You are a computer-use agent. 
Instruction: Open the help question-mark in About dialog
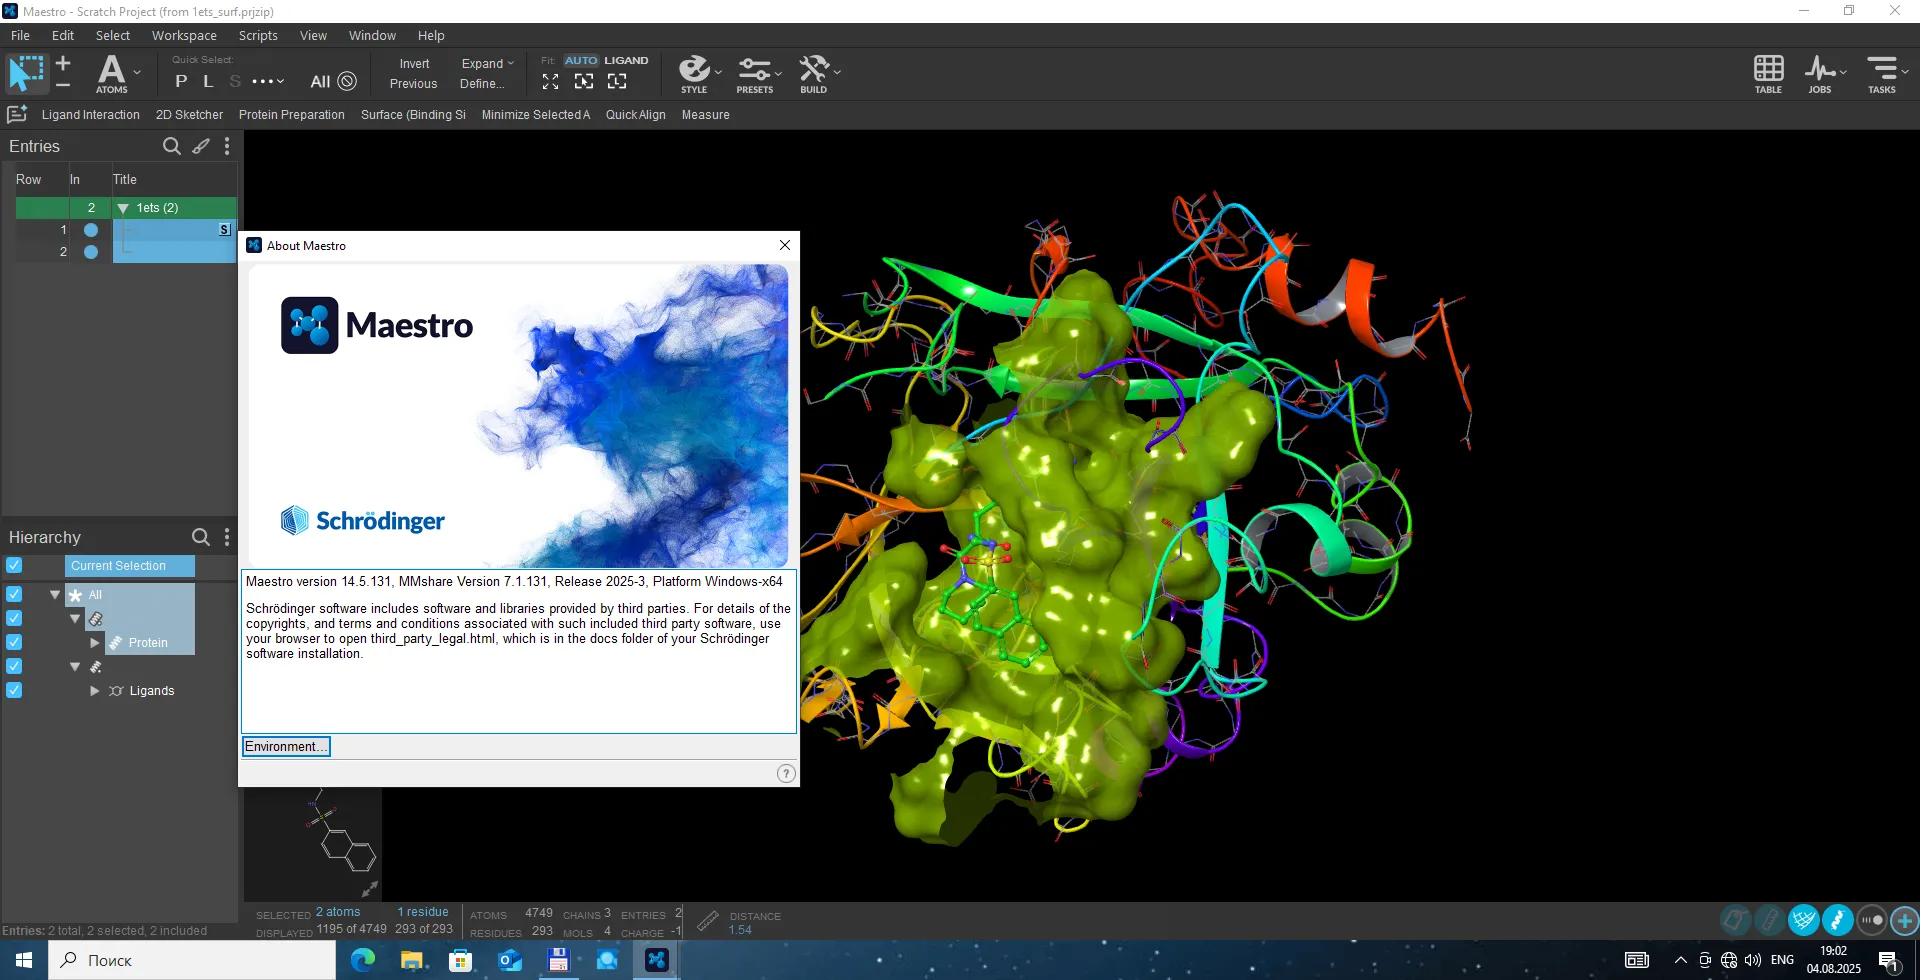click(x=786, y=773)
